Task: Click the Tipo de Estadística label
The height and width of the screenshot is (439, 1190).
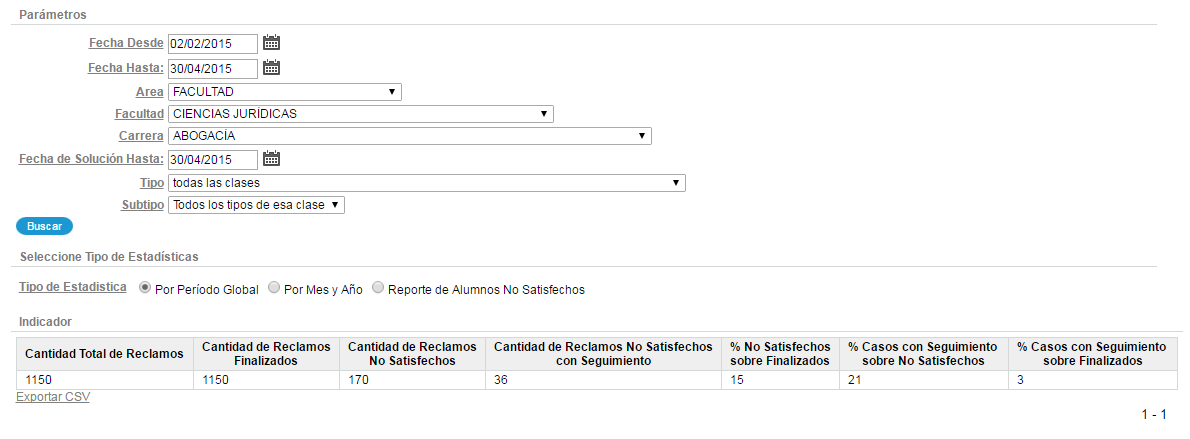Action: (x=72, y=287)
